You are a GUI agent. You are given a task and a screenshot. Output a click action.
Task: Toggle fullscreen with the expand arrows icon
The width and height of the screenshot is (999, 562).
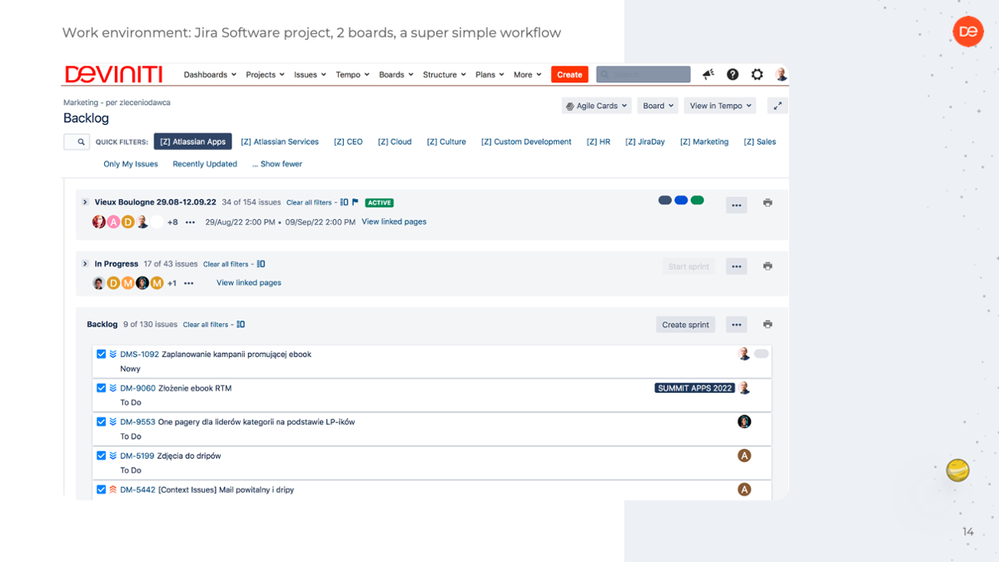point(777,106)
